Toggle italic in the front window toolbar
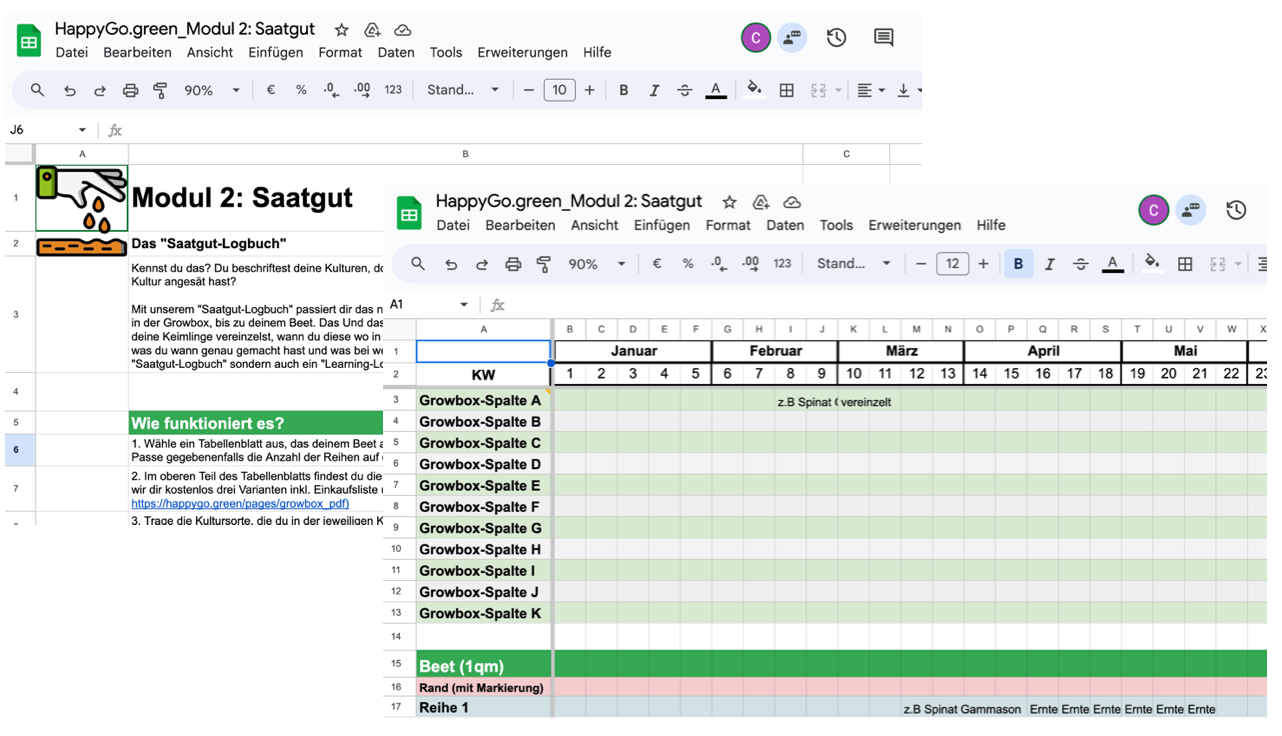 (1049, 264)
